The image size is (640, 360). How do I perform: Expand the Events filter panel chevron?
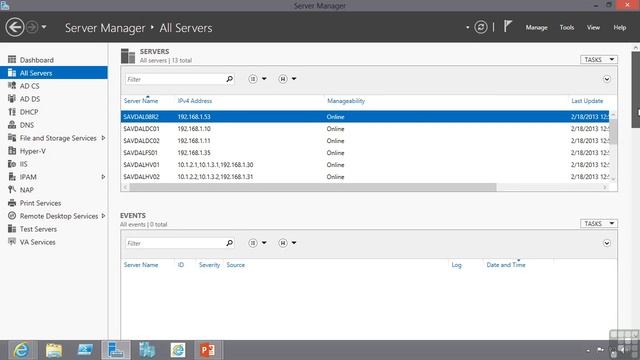[x=607, y=243]
